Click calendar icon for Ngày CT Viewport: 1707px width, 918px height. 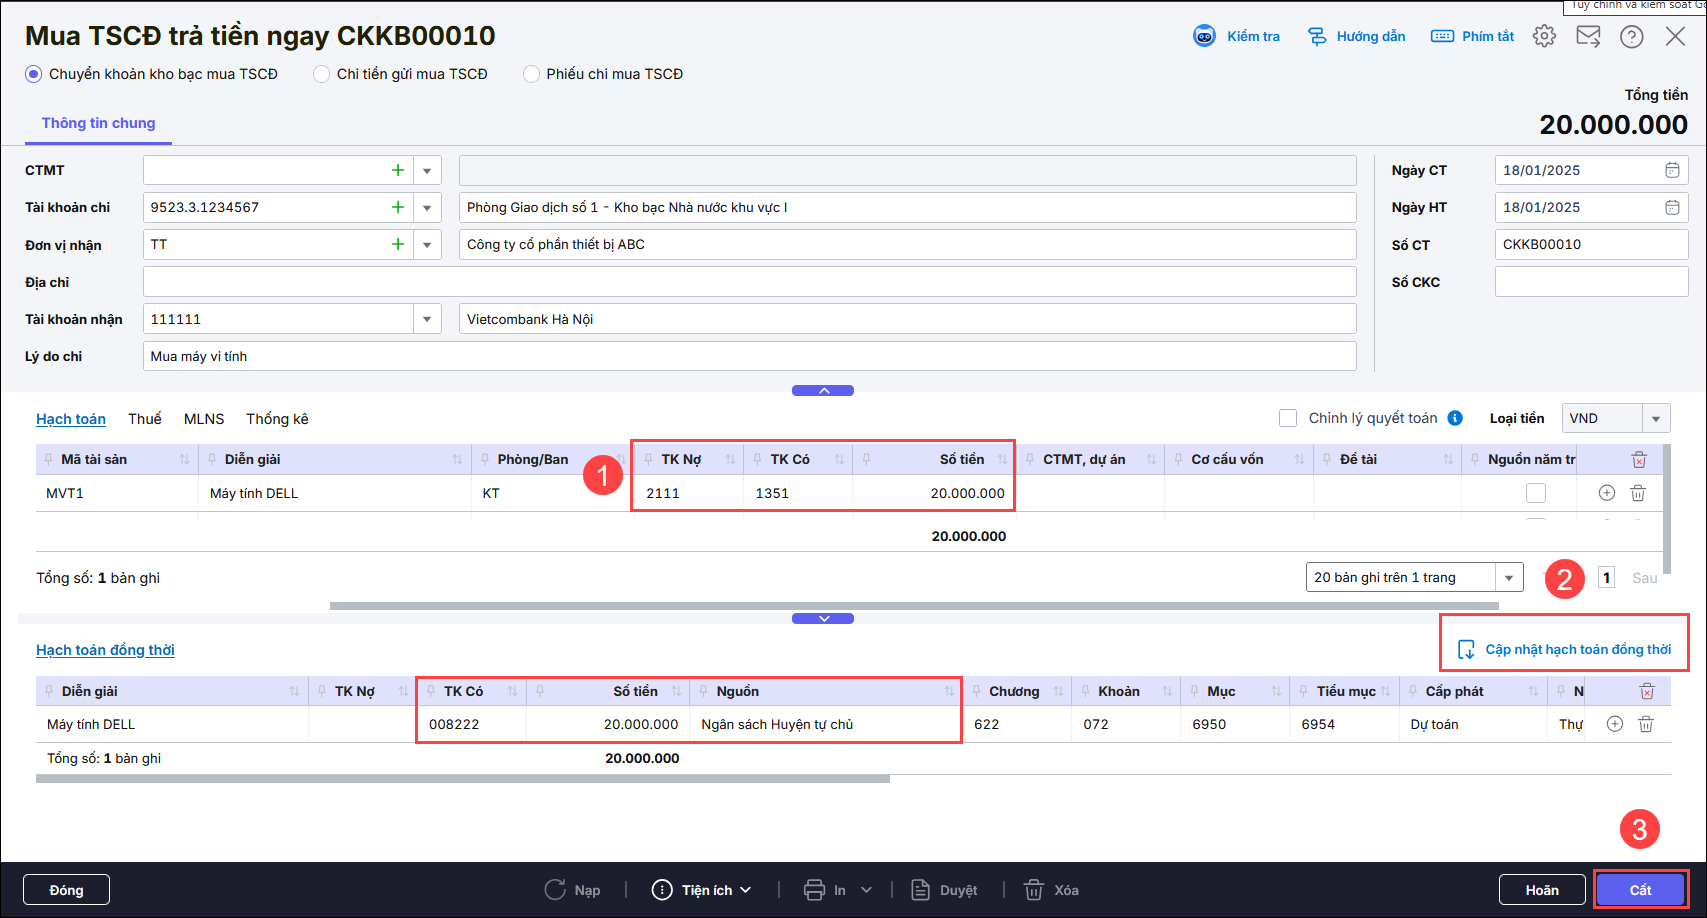click(x=1672, y=170)
